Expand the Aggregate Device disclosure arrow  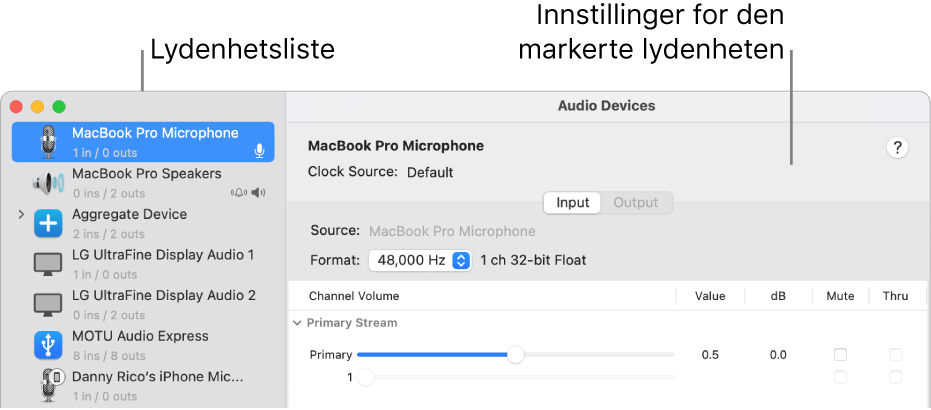pyautogui.click(x=21, y=214)
